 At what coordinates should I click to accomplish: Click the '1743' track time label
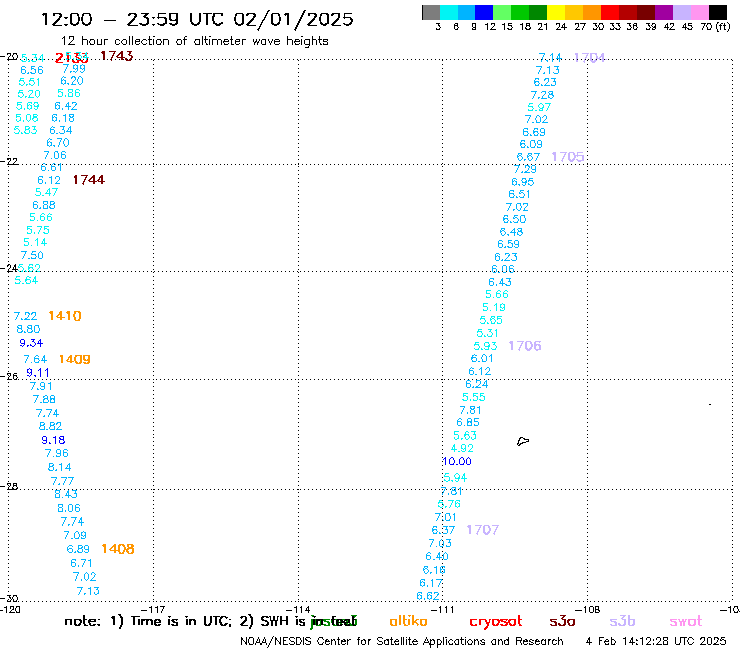(x=117, y=56)
